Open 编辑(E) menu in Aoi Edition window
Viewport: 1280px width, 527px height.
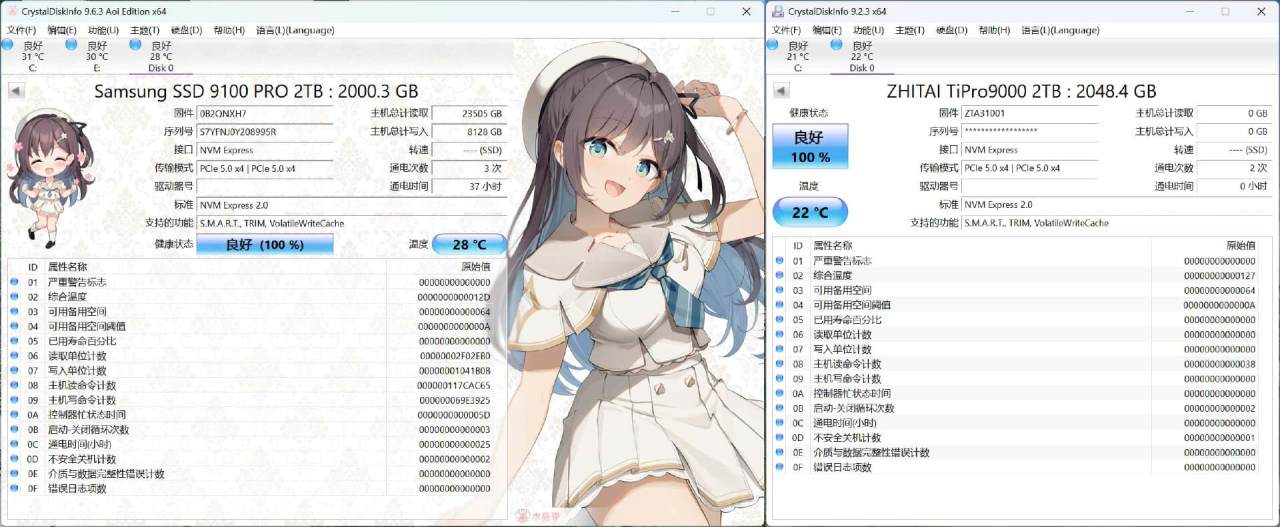click(62, 30)
